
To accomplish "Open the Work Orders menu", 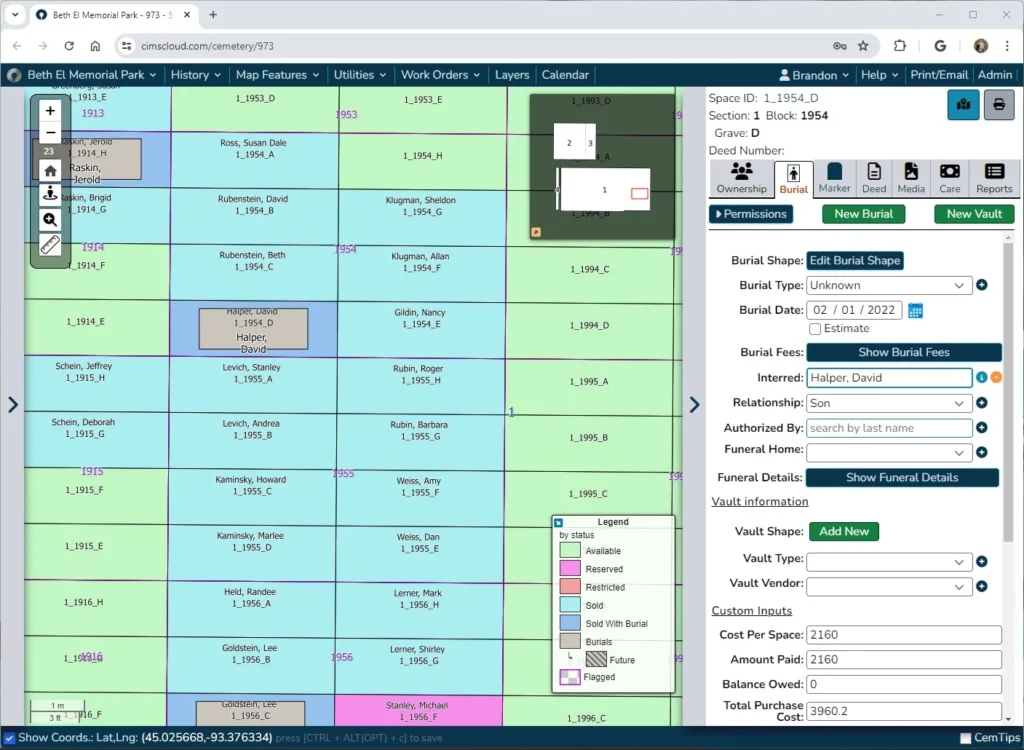I will click(441, 75).
